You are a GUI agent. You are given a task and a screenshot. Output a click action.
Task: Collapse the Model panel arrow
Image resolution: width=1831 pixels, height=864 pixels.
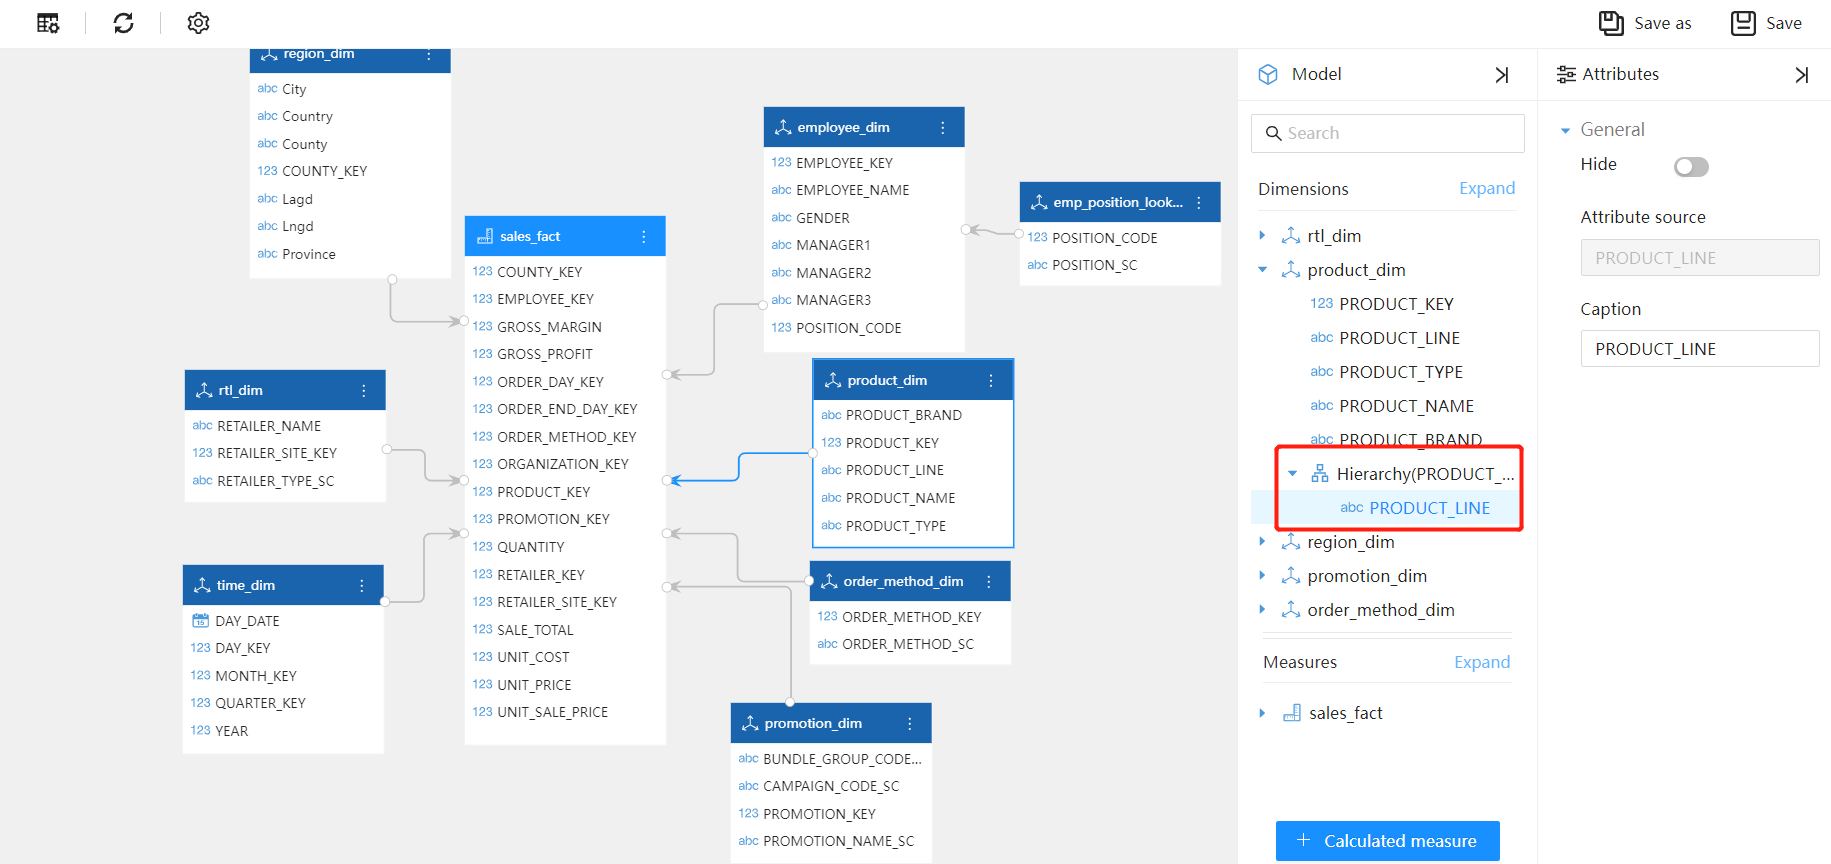coord(1502,75)
